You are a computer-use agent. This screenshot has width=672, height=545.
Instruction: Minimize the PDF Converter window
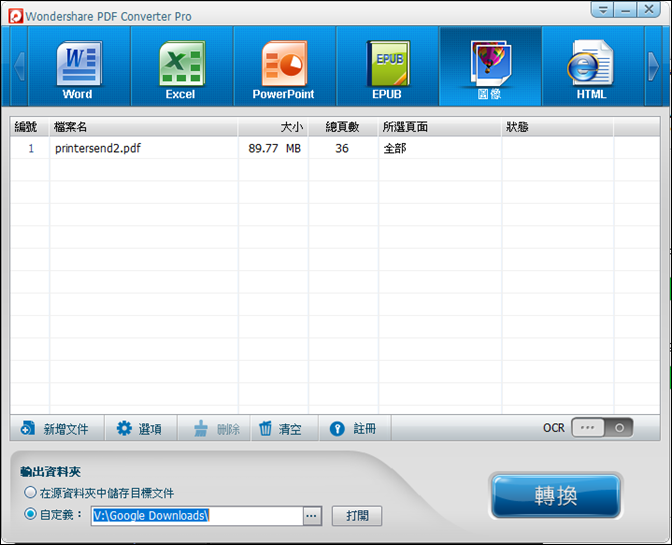(x=625, y=9)
